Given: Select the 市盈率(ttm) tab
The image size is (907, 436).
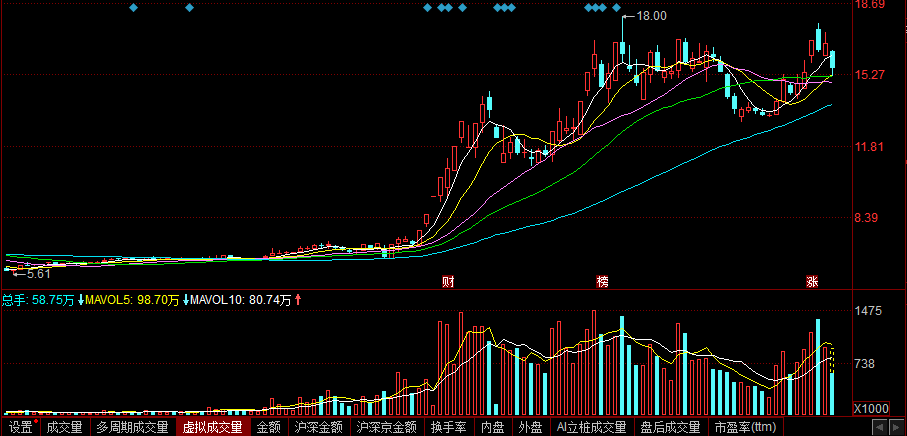Looking at the screenshot, I should point(744,427).
